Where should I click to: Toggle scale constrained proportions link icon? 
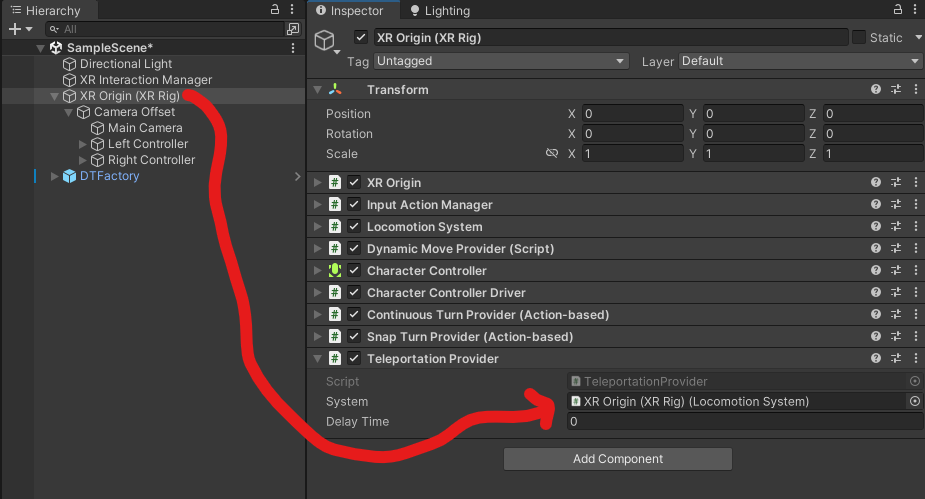[x=552, y=153]
